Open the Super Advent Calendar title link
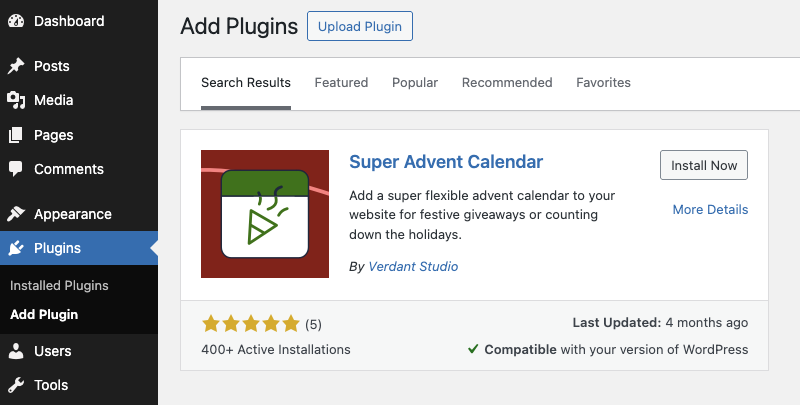The height and width of the screenshot is (405, 800). click(446, 162)
